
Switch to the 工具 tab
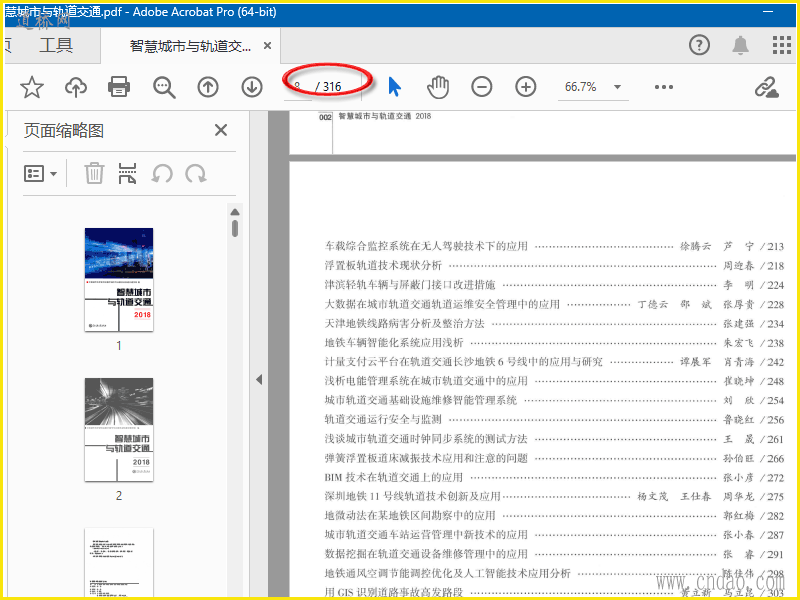(56, 45)
